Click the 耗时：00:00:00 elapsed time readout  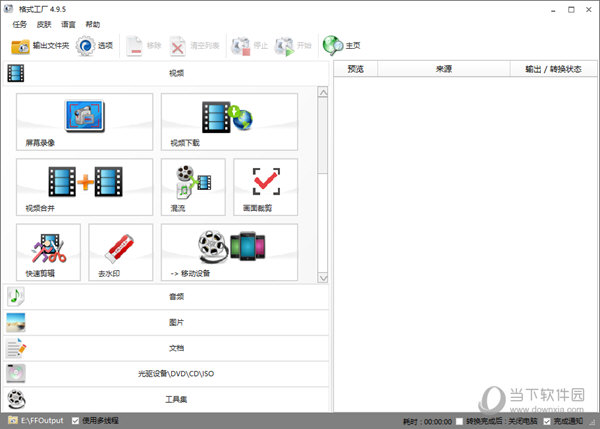click(x=427, y=422)
